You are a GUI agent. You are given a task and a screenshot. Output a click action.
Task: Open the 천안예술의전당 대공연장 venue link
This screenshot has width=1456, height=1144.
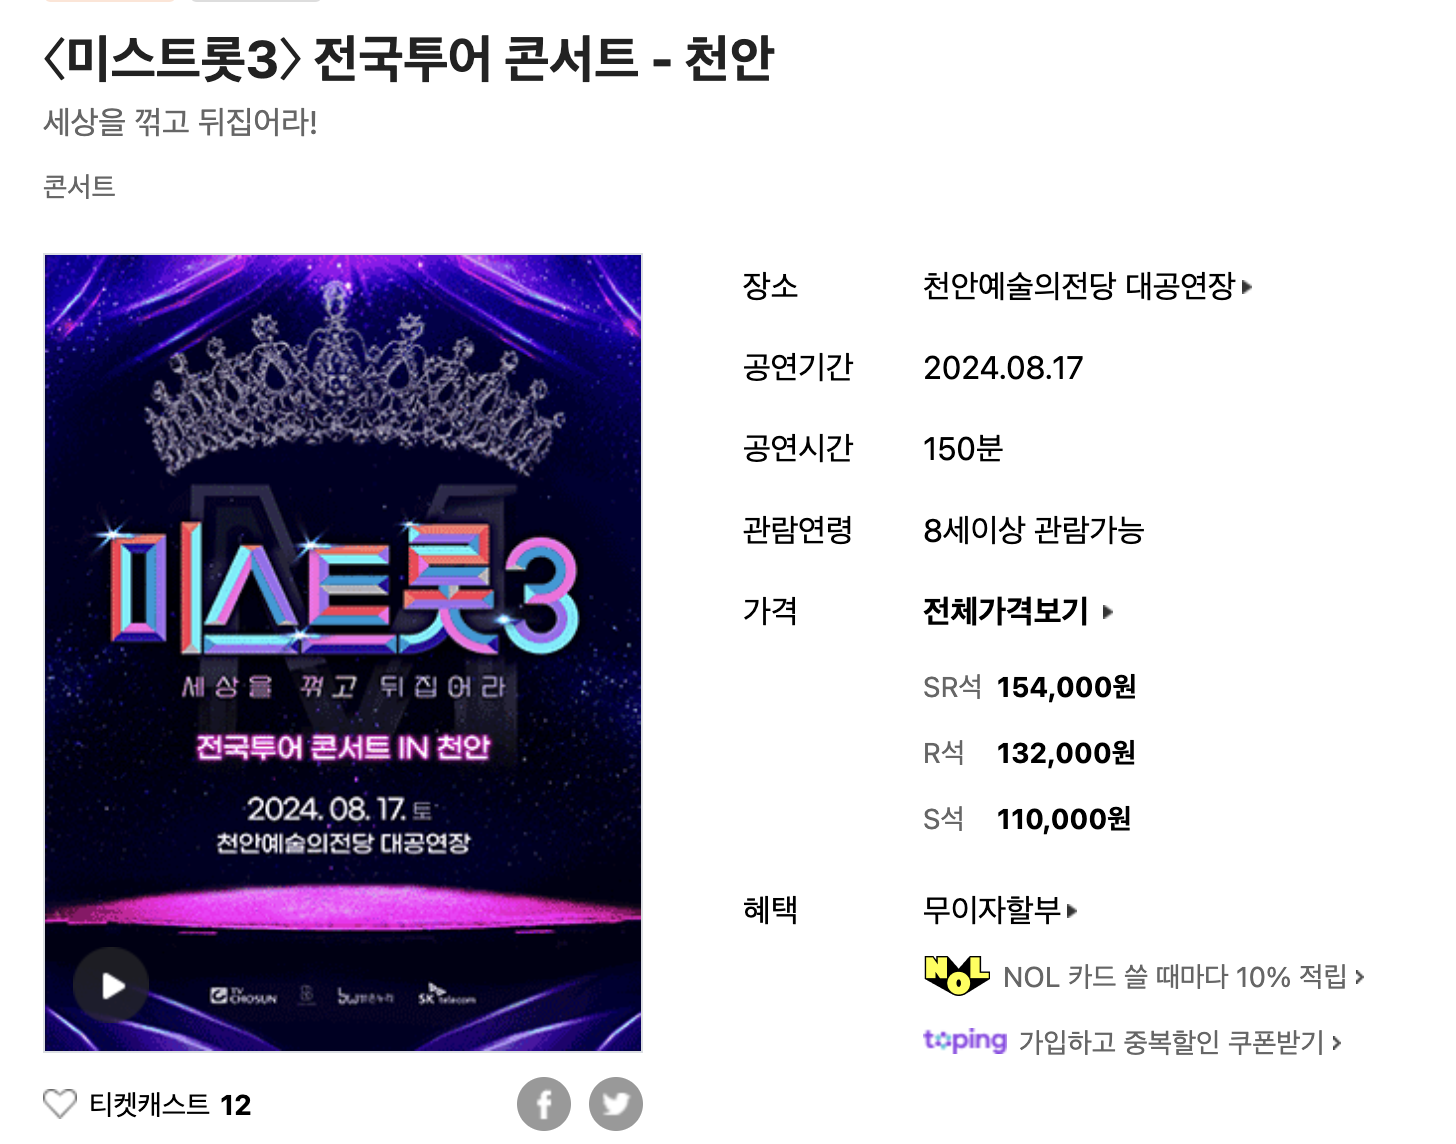[1080, 287]
